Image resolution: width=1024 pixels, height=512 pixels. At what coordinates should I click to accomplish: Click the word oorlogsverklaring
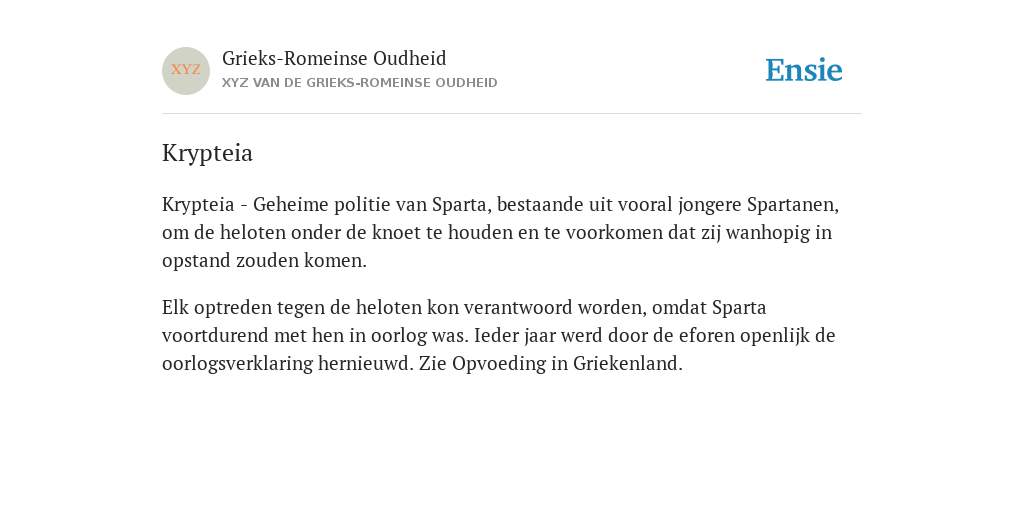tap(238, 364)
